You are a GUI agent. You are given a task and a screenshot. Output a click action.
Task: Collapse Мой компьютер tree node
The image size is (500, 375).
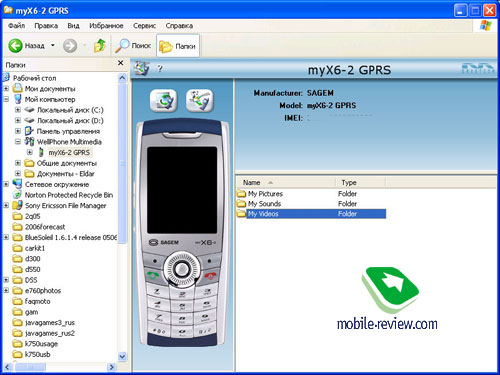(6, 99)
